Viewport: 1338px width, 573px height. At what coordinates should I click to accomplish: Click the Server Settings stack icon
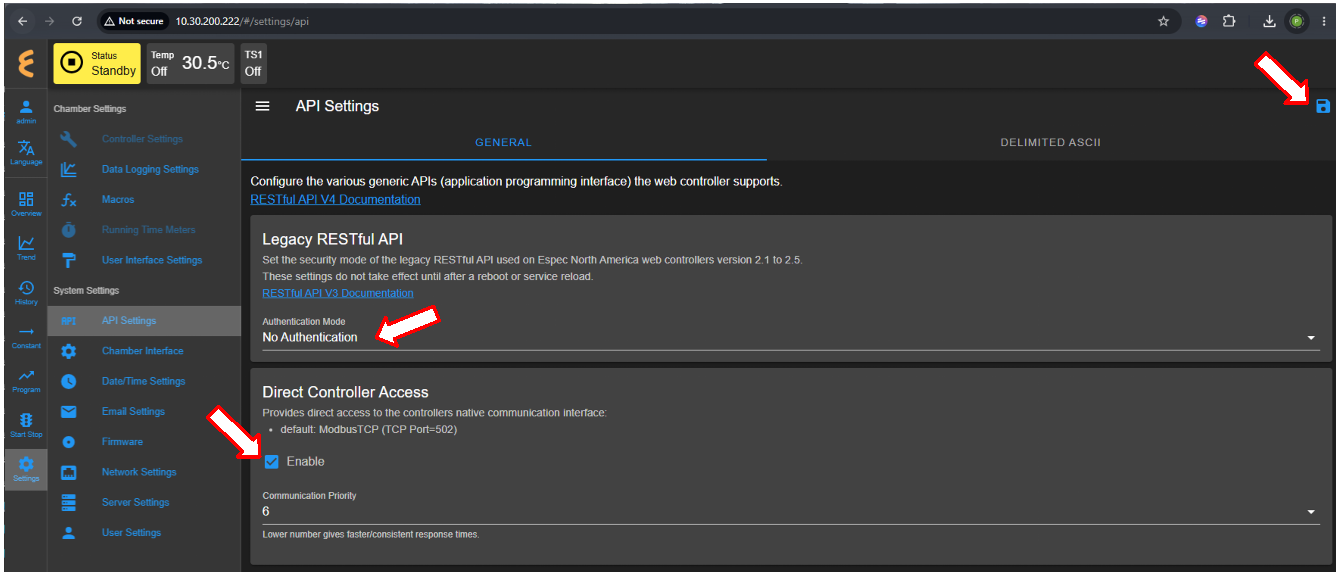point(68,502)
